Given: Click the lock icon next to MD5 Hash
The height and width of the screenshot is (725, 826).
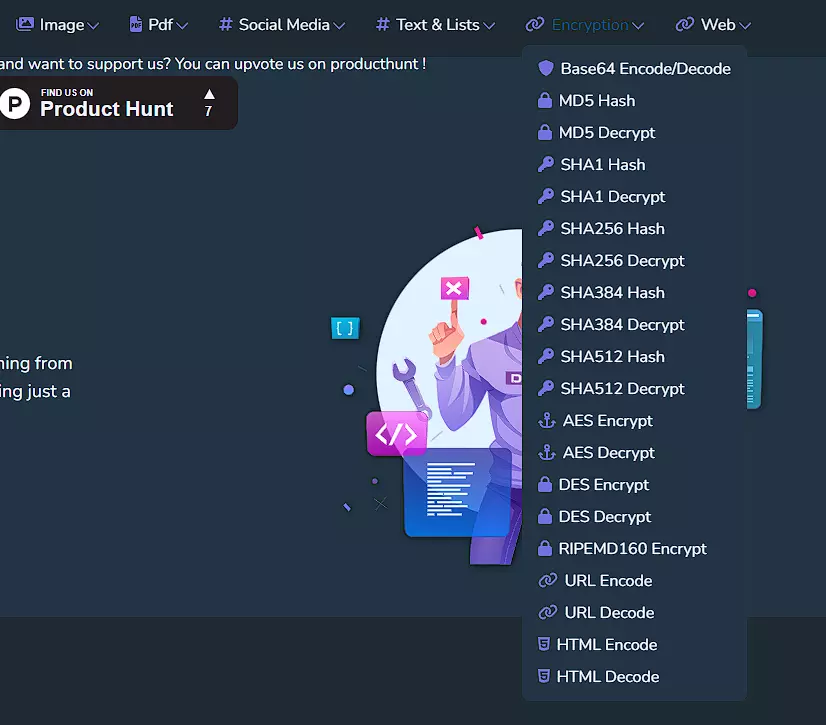Looking at the screenshot, I should tap(545, 101).
